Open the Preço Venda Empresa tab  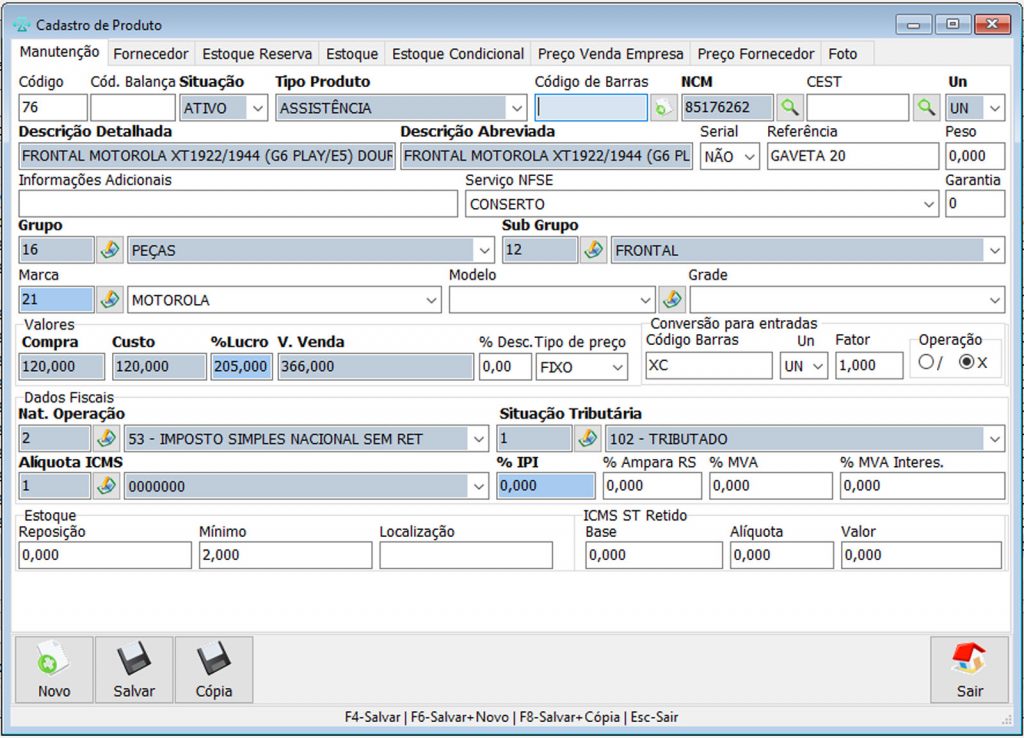click(x=610, y=54)
